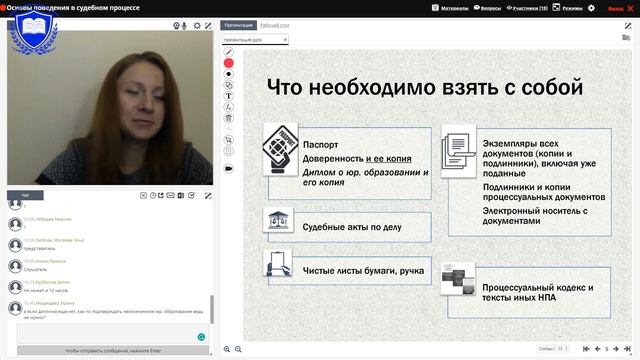Click the trash bin clear-drawings icon
The image size is (640, 360).
coord(229,118)
